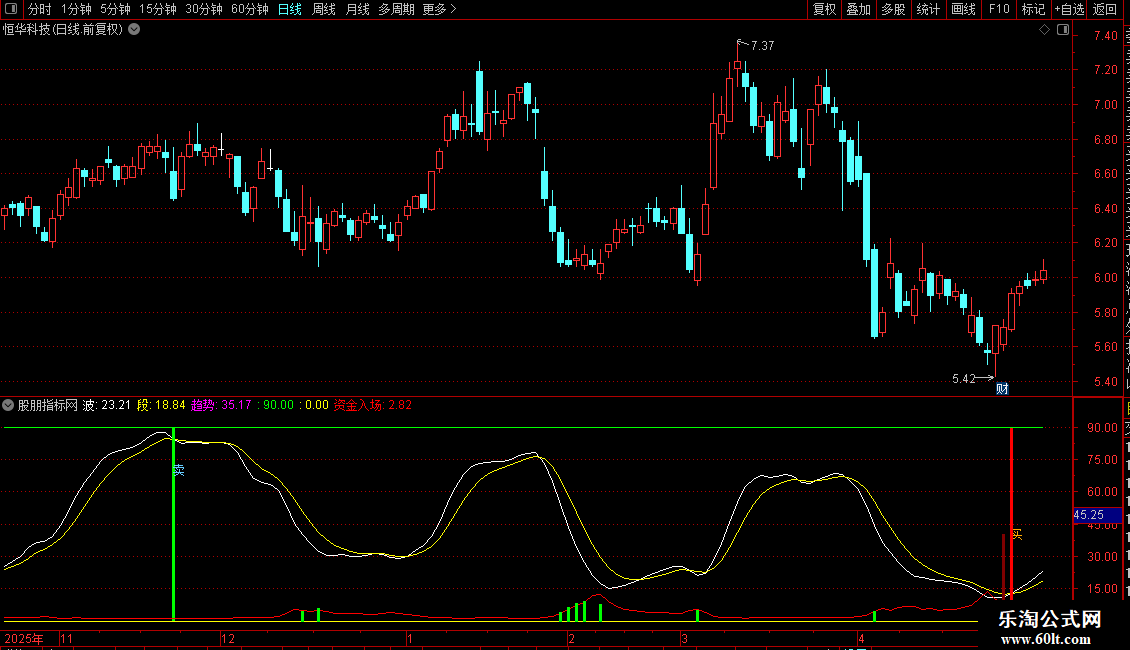Click the diamond icon above main chart
The width and height of the screenshot is (1130, 650).
1044,30
